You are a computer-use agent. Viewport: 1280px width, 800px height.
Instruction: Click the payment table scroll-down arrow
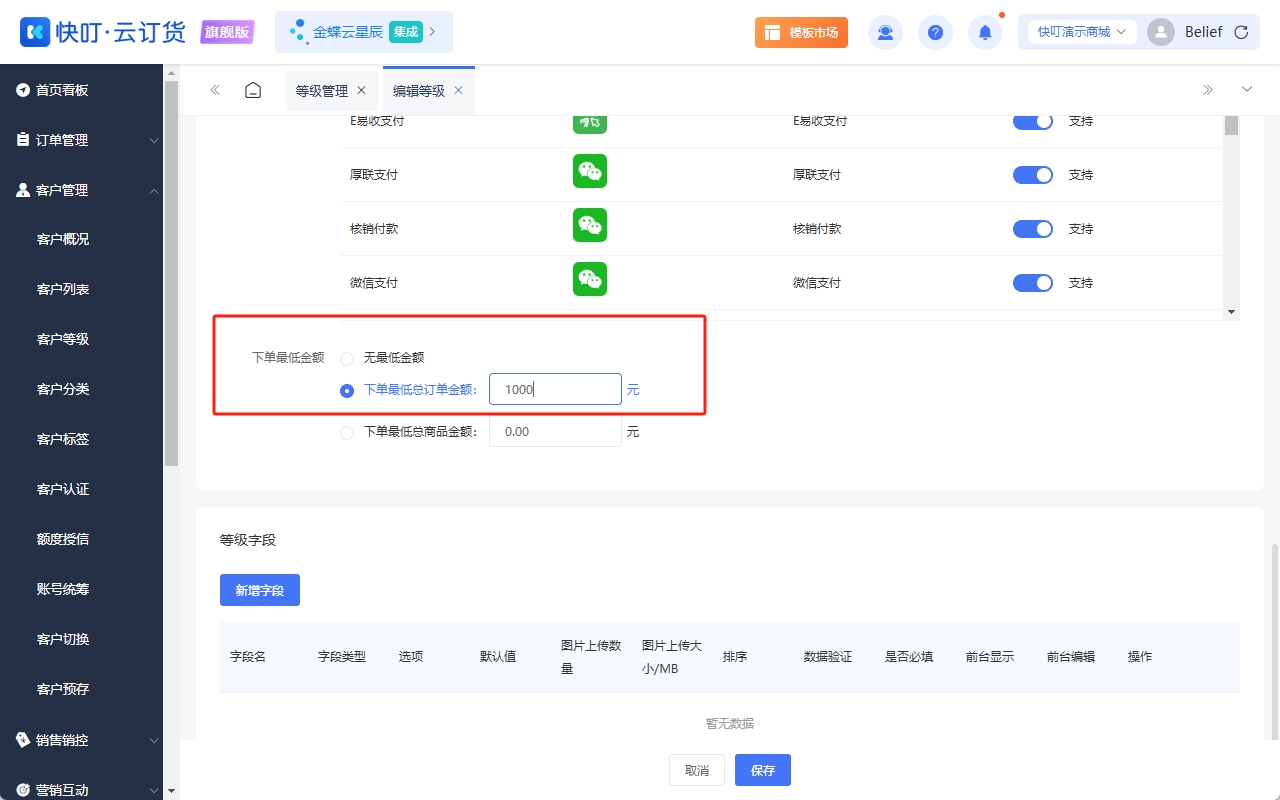point(1231,313)
